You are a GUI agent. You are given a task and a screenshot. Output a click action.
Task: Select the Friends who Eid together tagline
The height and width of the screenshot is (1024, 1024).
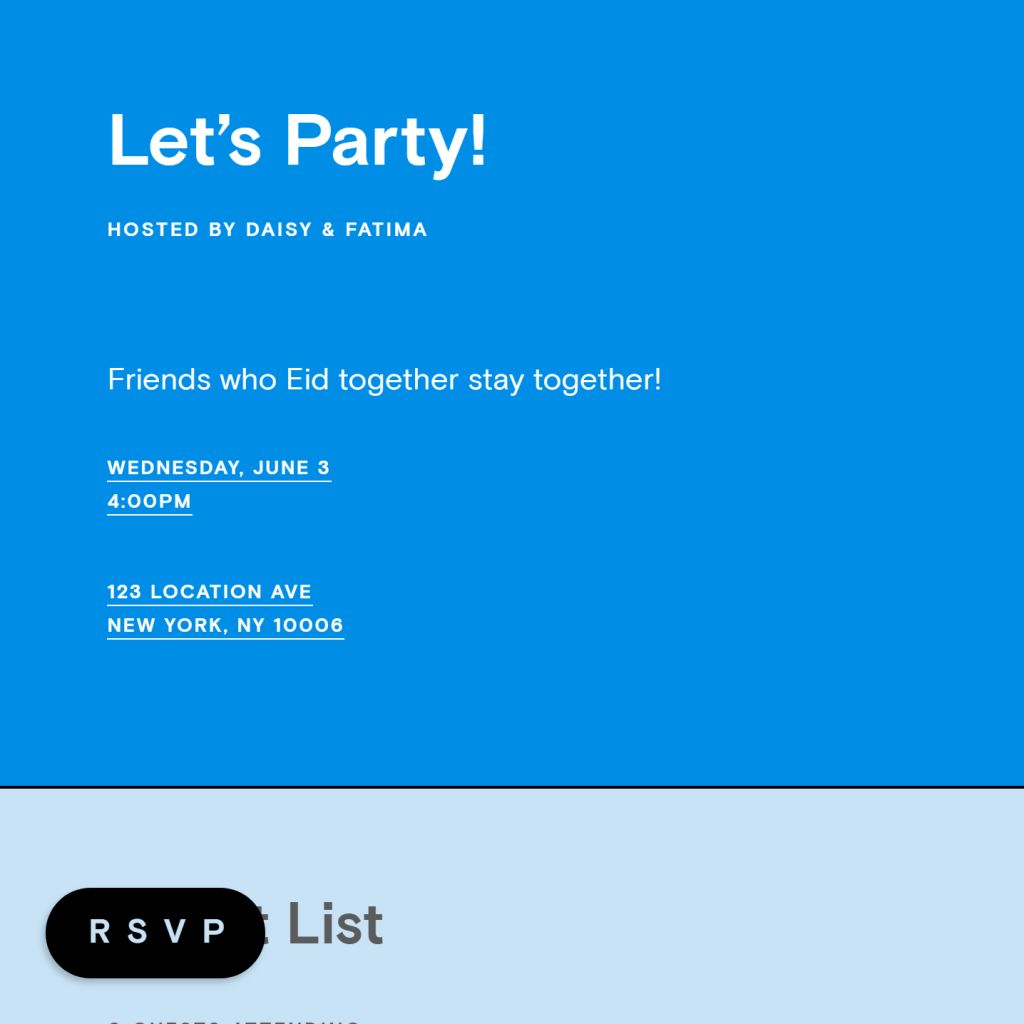click(x=384, y=380)
